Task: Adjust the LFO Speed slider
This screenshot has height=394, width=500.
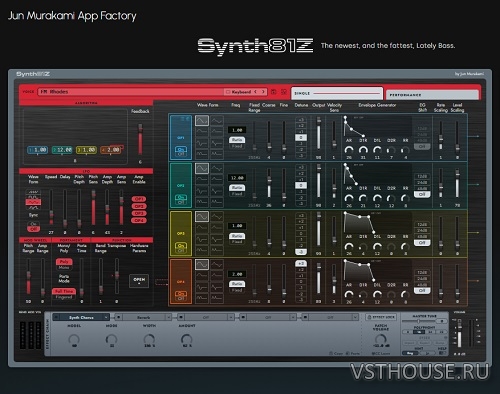Action: pyautogui.click(x=51, y=207)
